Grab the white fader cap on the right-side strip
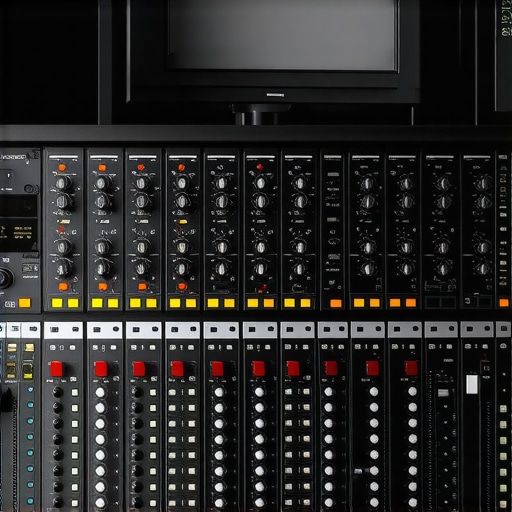 [472, 384]
